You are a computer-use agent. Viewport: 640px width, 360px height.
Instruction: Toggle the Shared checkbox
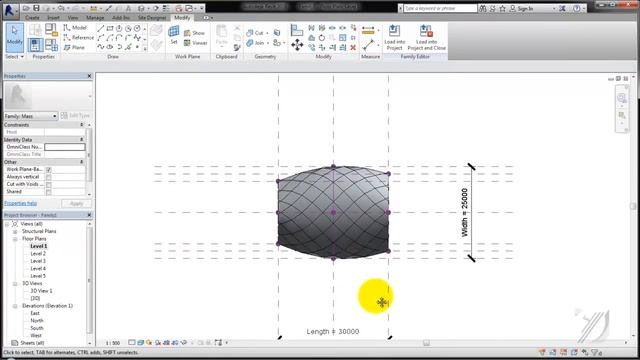click(49, 191)
